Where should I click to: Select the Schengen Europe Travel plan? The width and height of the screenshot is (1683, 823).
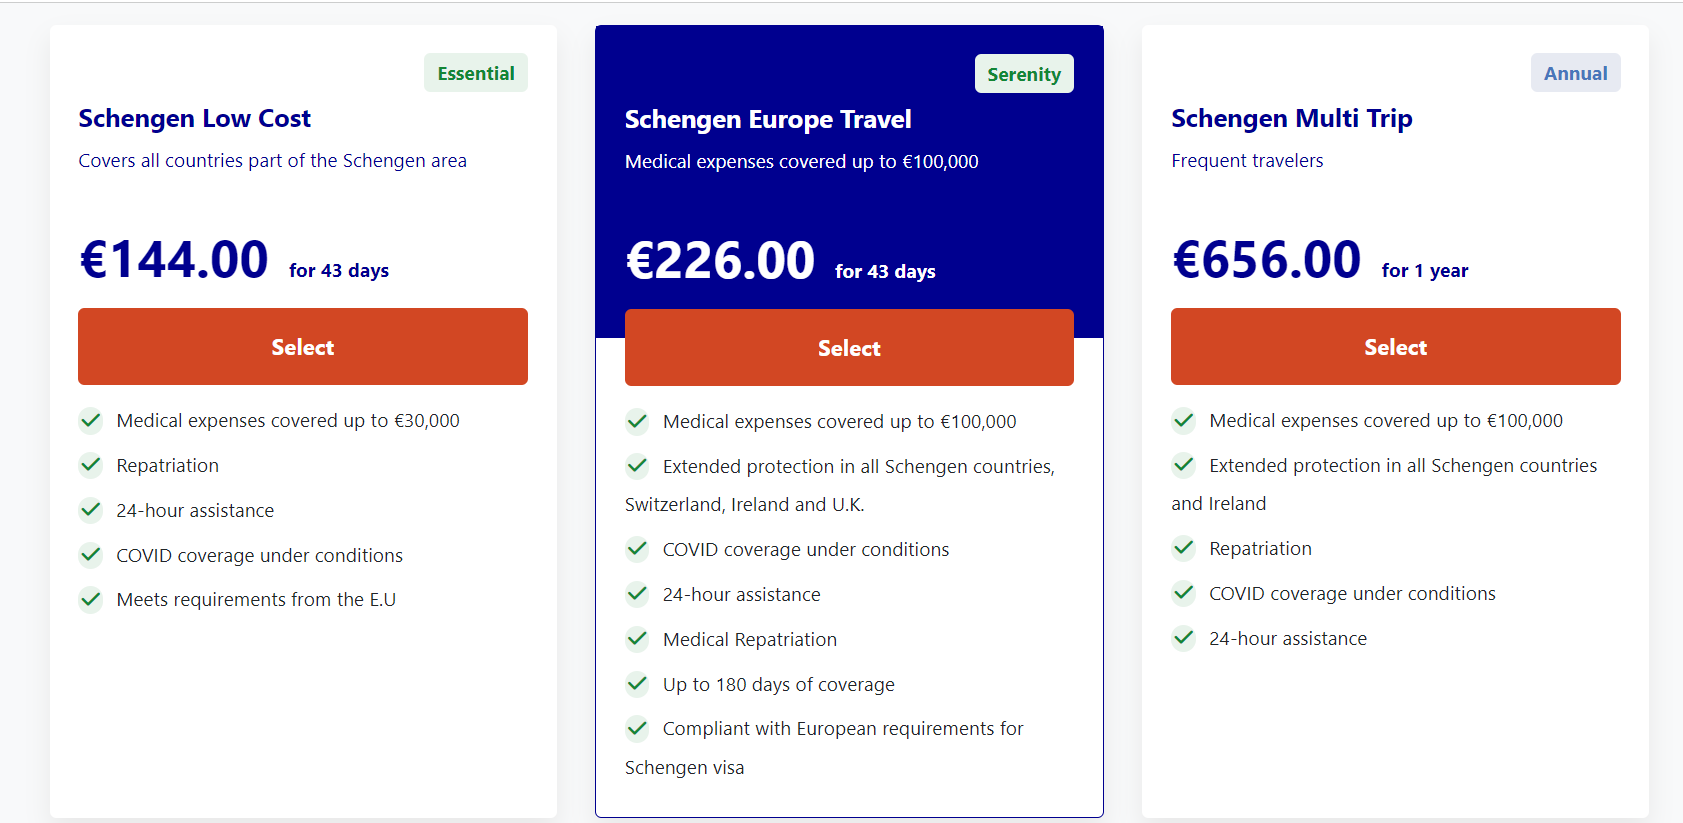[x=849, y=348]
